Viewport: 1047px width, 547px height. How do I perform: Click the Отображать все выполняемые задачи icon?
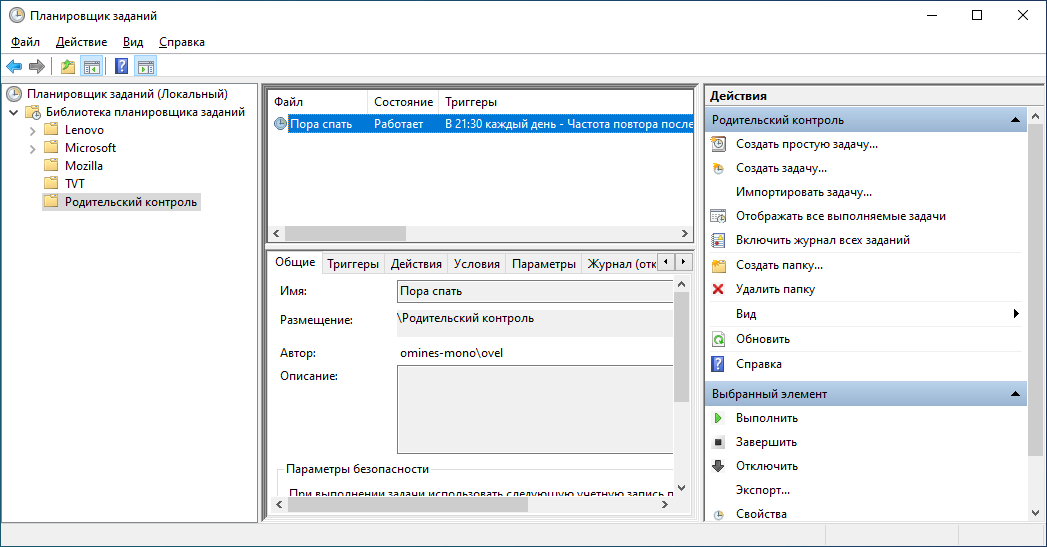(718, 216)
